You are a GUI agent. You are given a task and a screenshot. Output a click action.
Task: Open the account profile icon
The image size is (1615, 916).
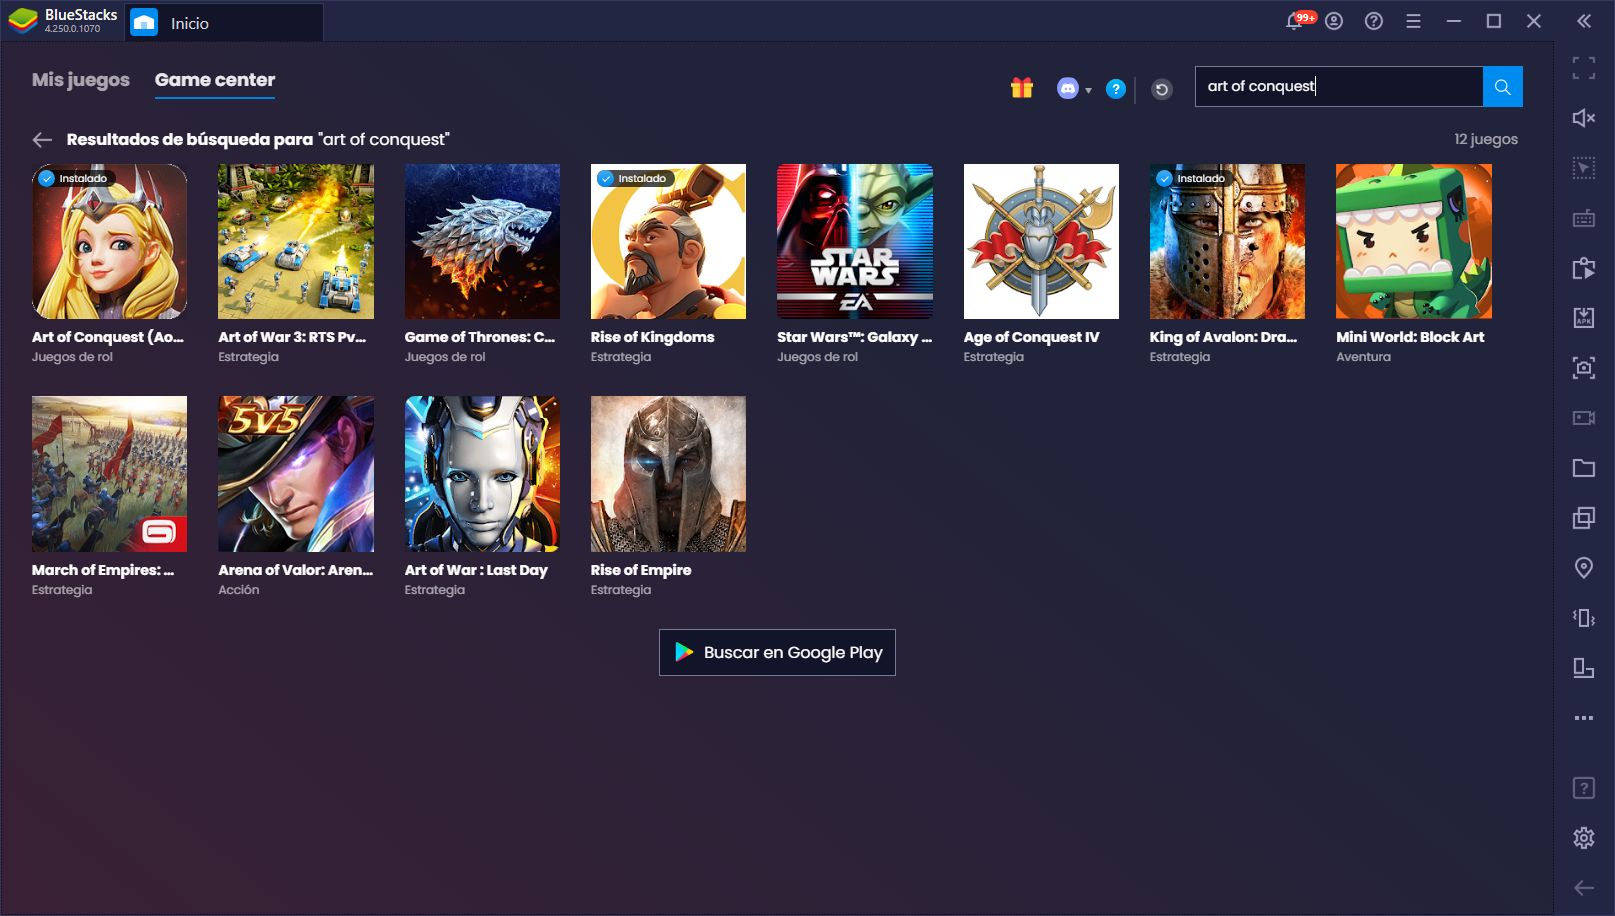(1334, 21)
